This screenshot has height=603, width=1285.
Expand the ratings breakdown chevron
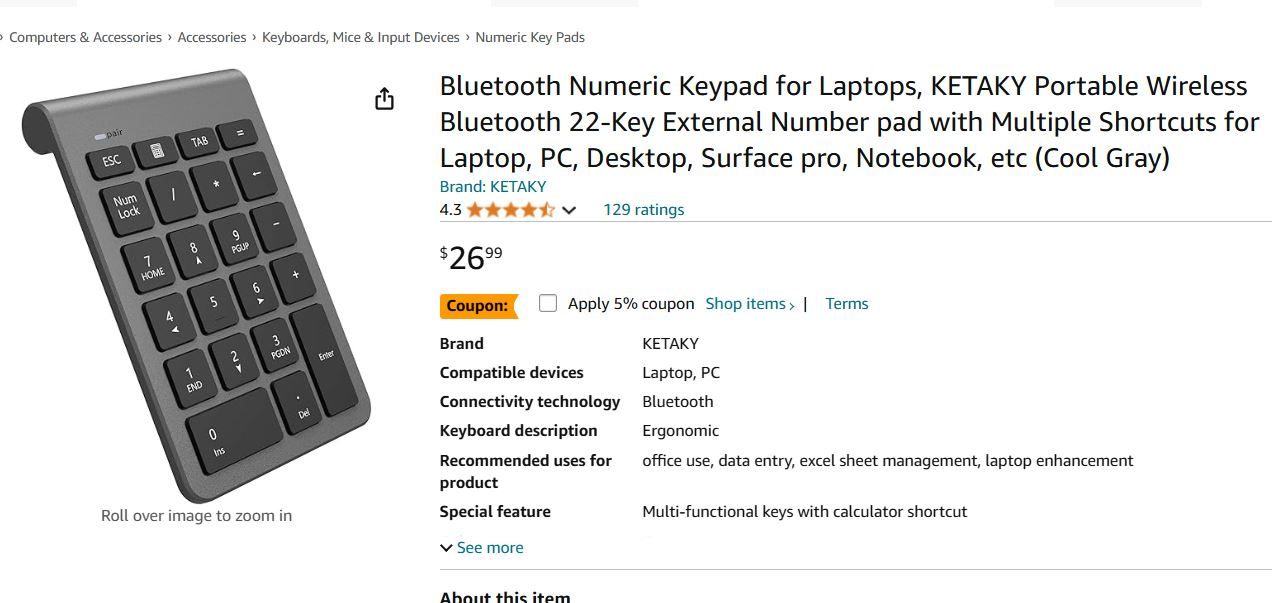(569, 211)
